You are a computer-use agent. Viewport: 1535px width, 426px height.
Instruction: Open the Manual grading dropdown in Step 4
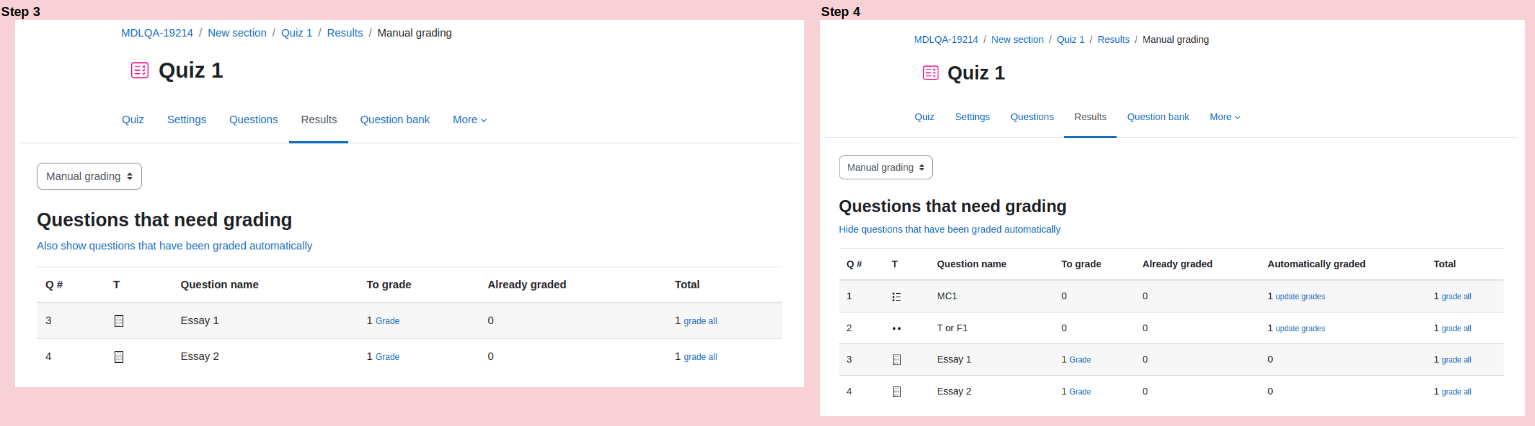[x=885, y=167]
